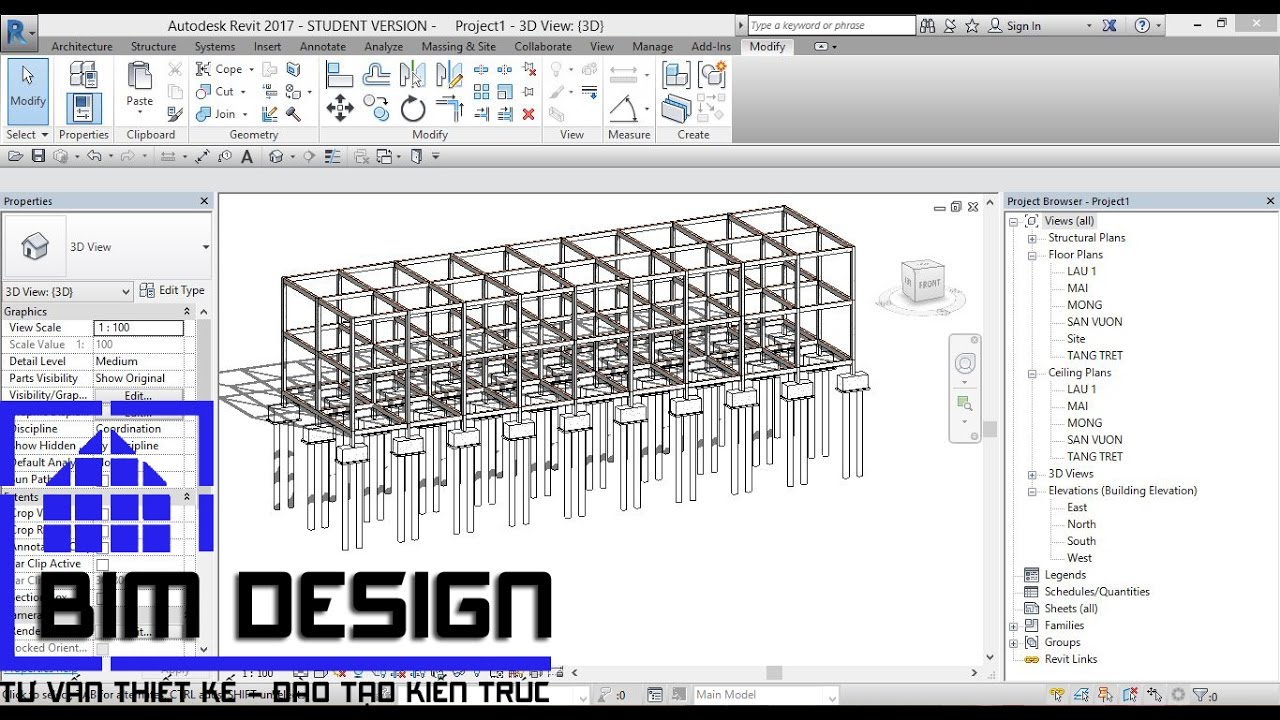Activate the Copy tool with two circles
Screen dimensions: 1280x720
[x=377, y=108]
